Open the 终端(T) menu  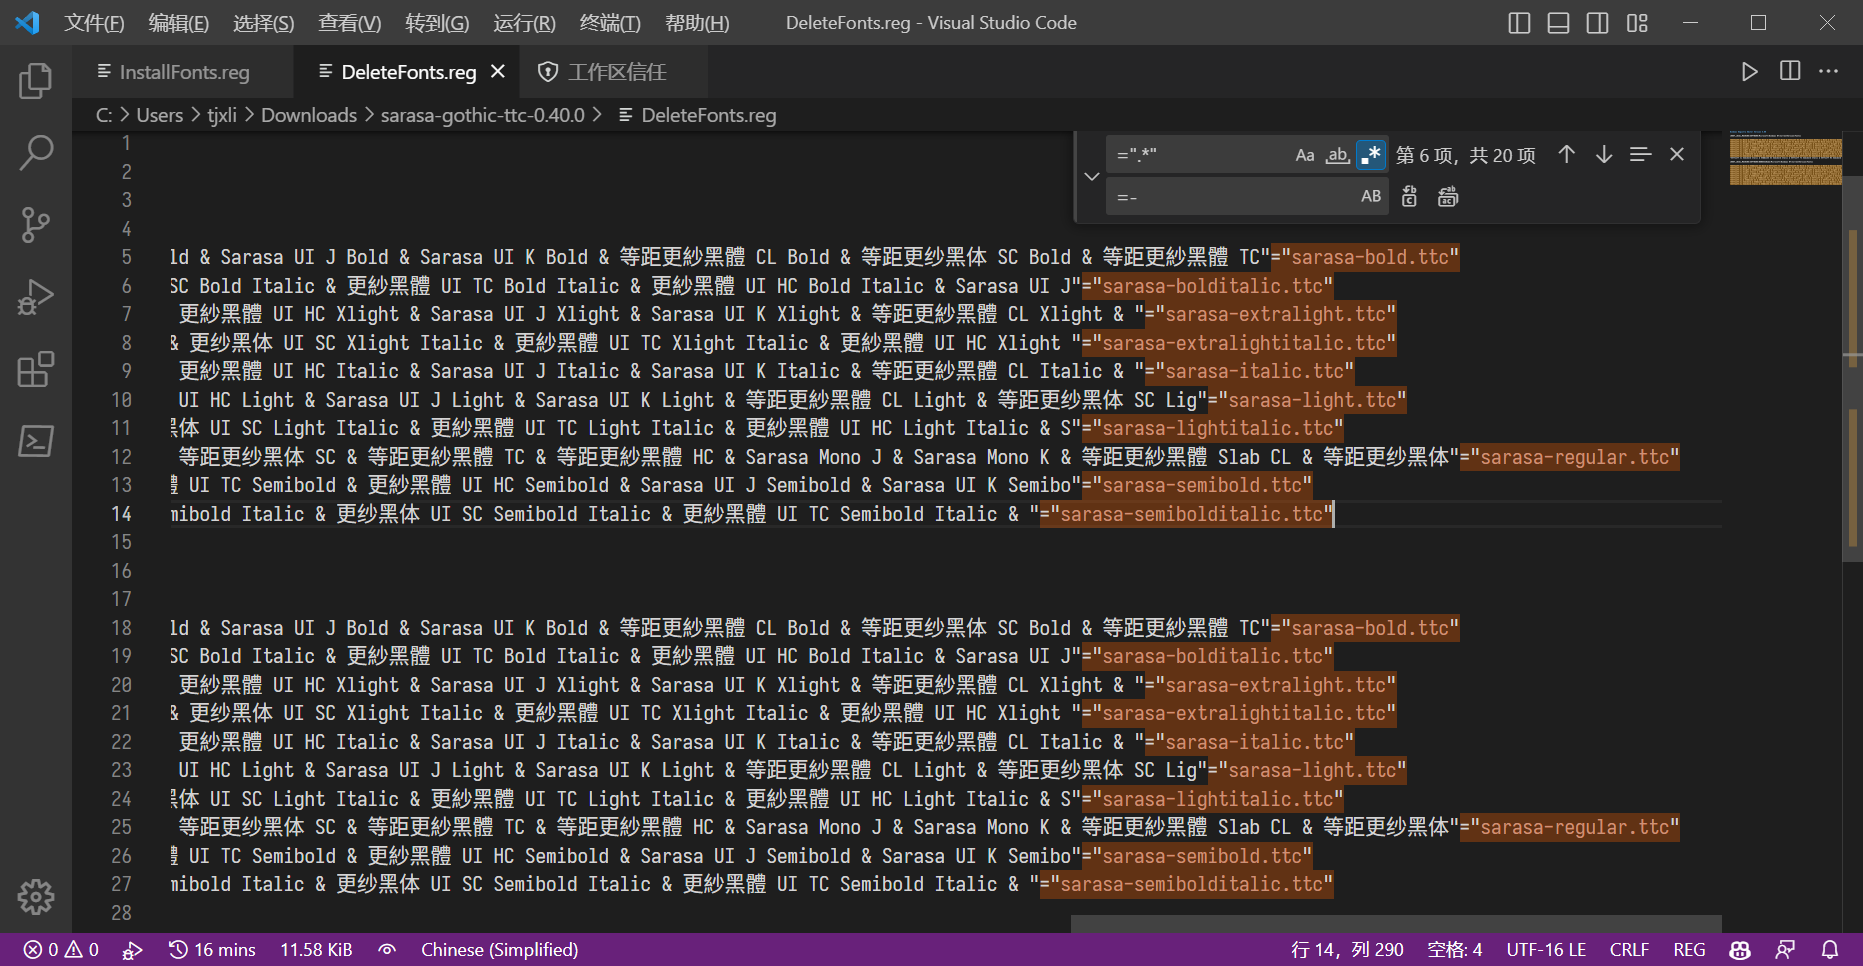click(x=609, y=23)
